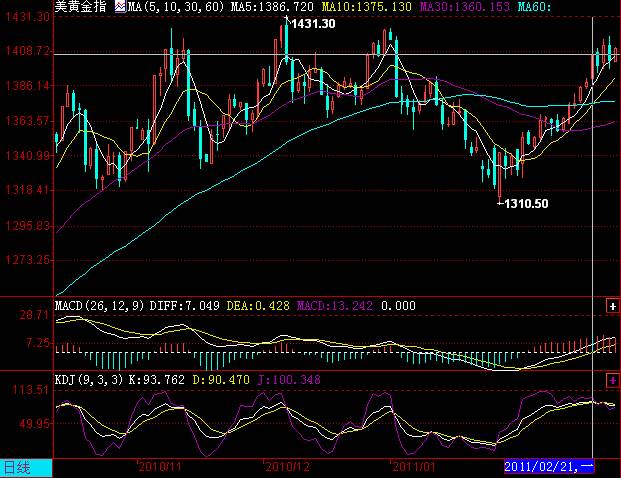Image resolution: width=621 pixels, height=478 pixels.
Task: Click the 1431.30 high price marker
Action: point(313,24)
